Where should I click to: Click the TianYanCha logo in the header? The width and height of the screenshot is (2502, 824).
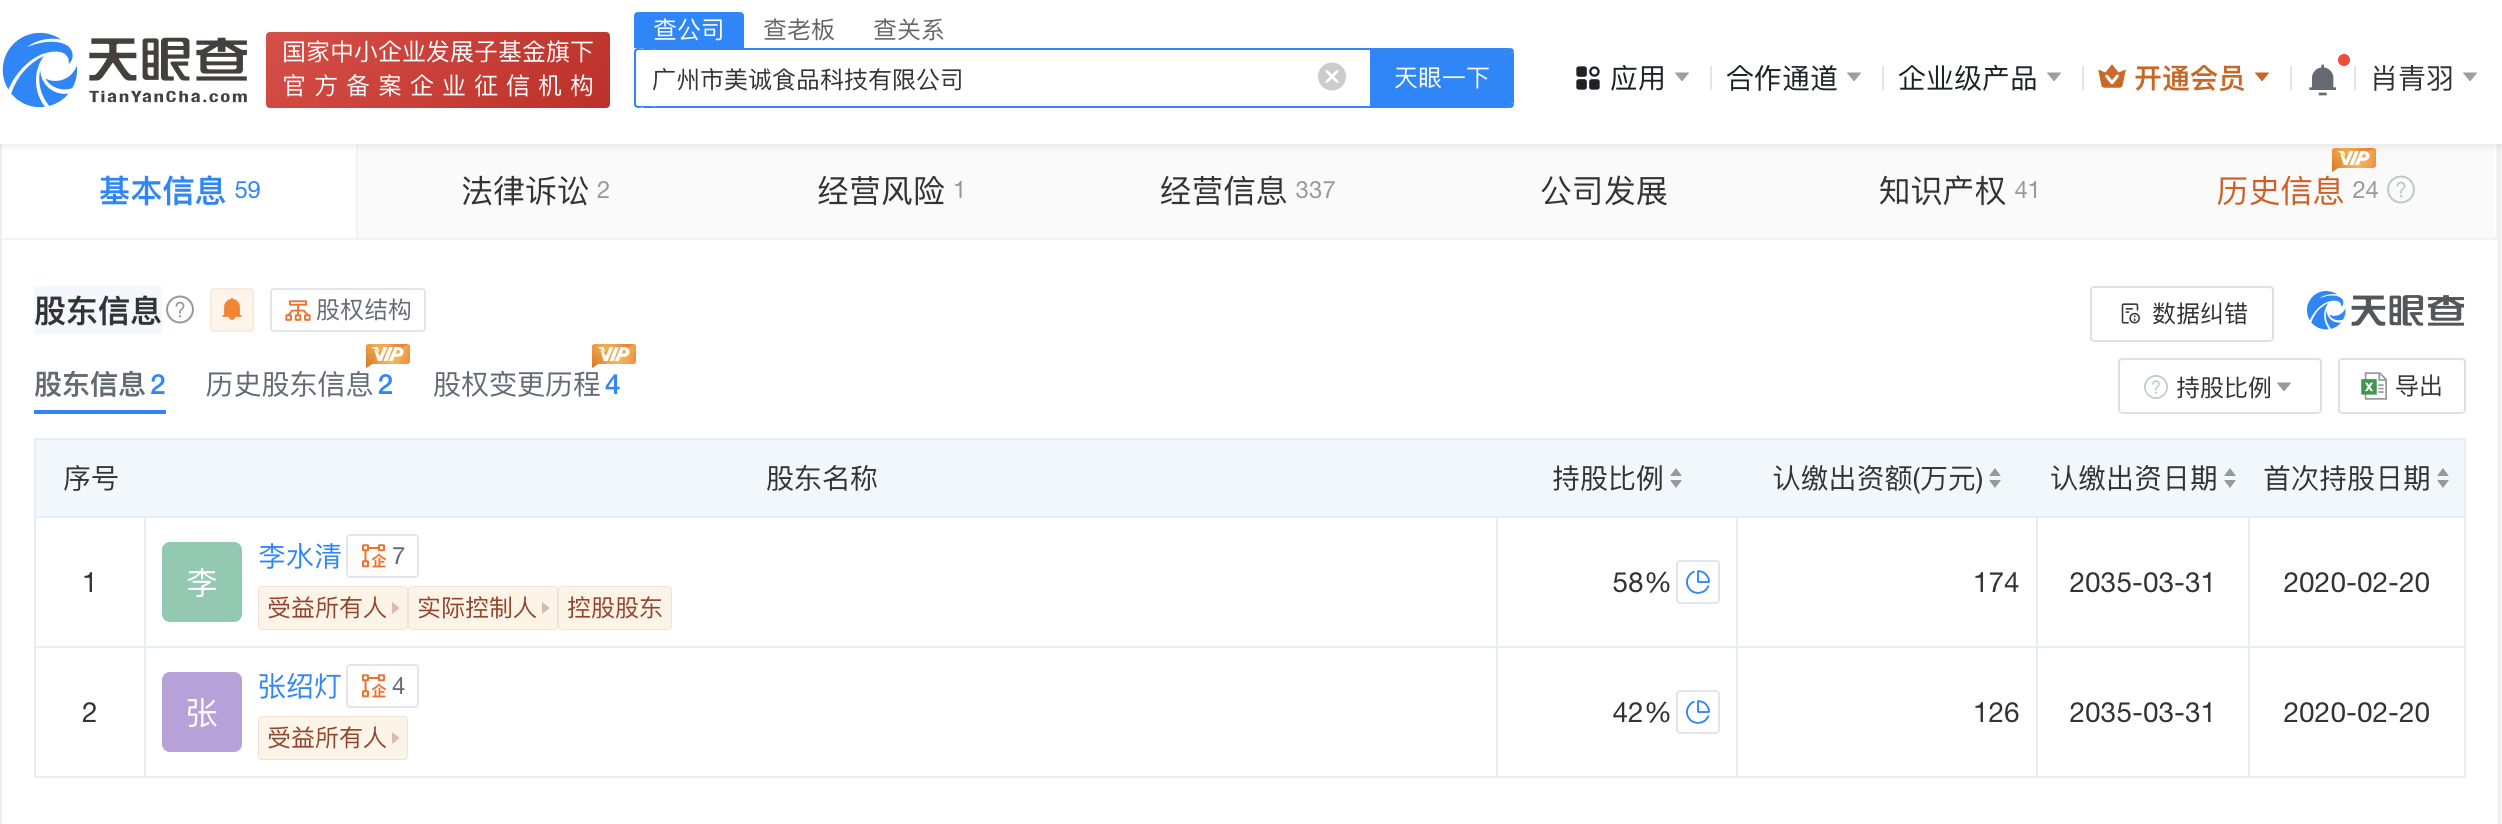[x=126, y=70]
